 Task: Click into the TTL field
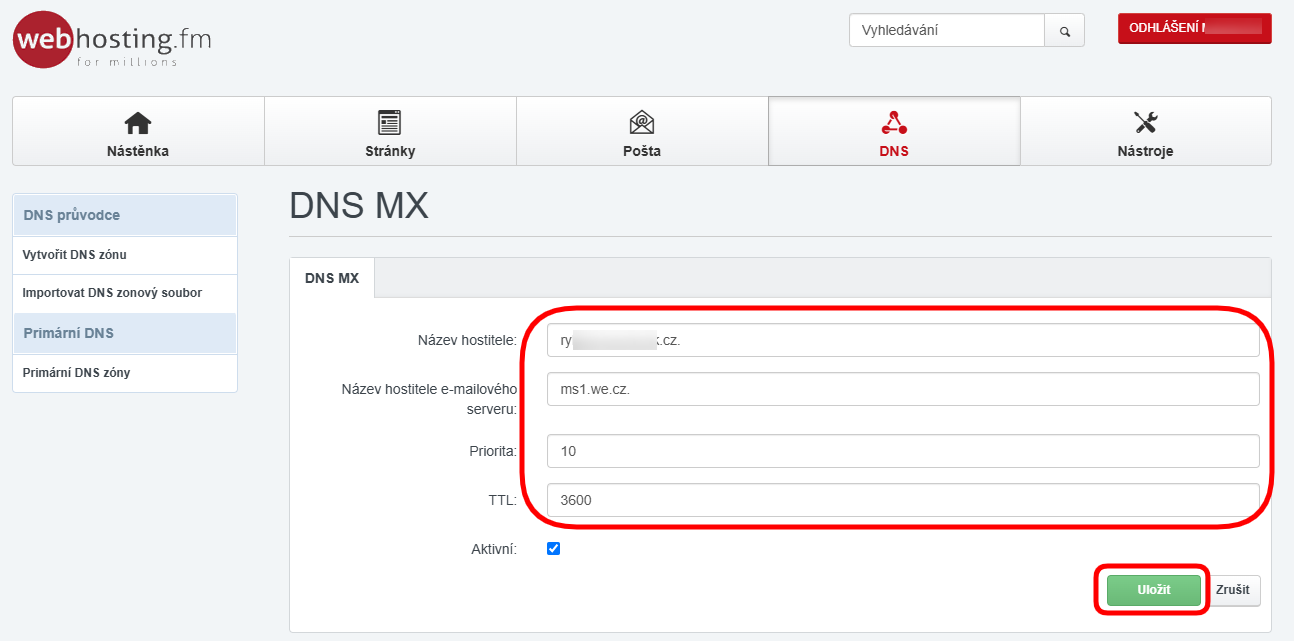(x=902, y=500)
